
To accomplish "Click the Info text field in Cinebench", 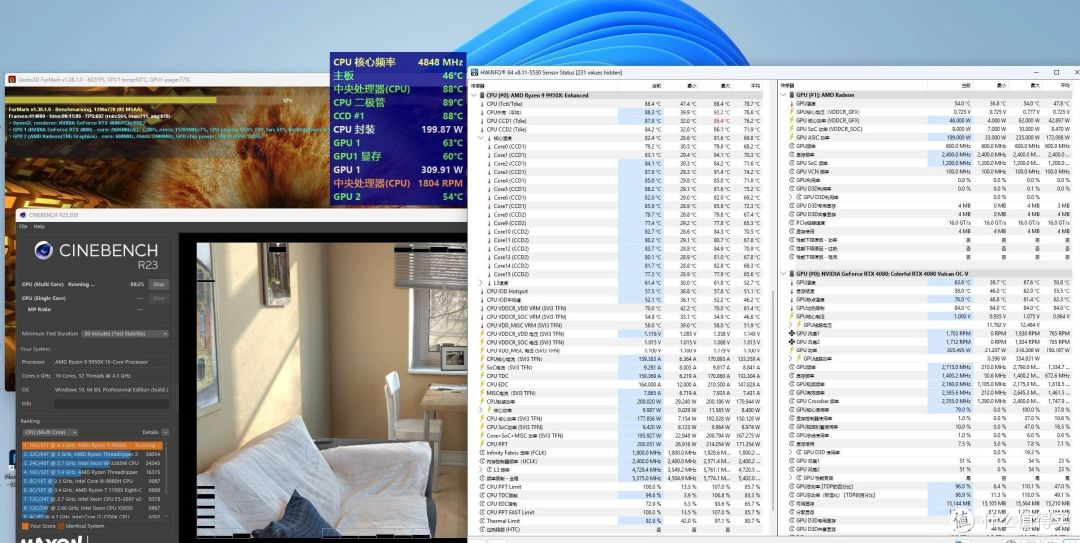I will (x=109, y=404).
